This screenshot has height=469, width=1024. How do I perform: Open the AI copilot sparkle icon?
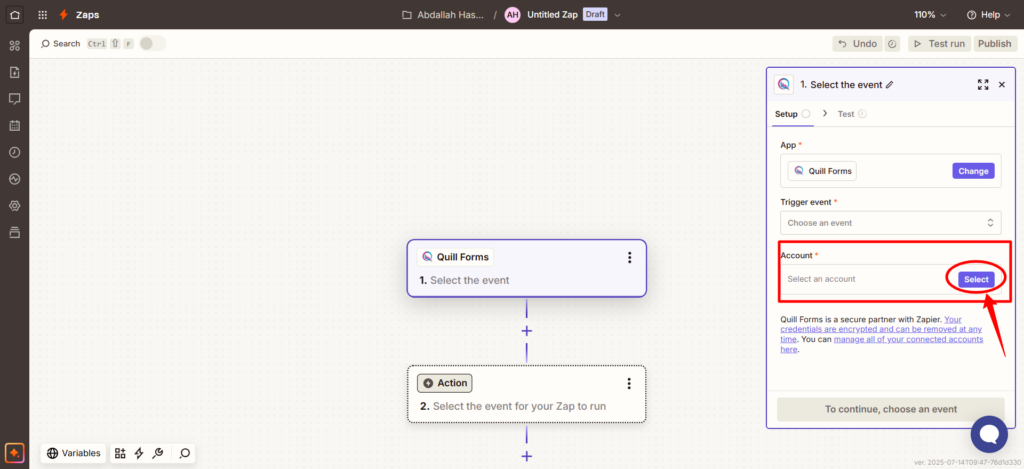click(14, 453)
